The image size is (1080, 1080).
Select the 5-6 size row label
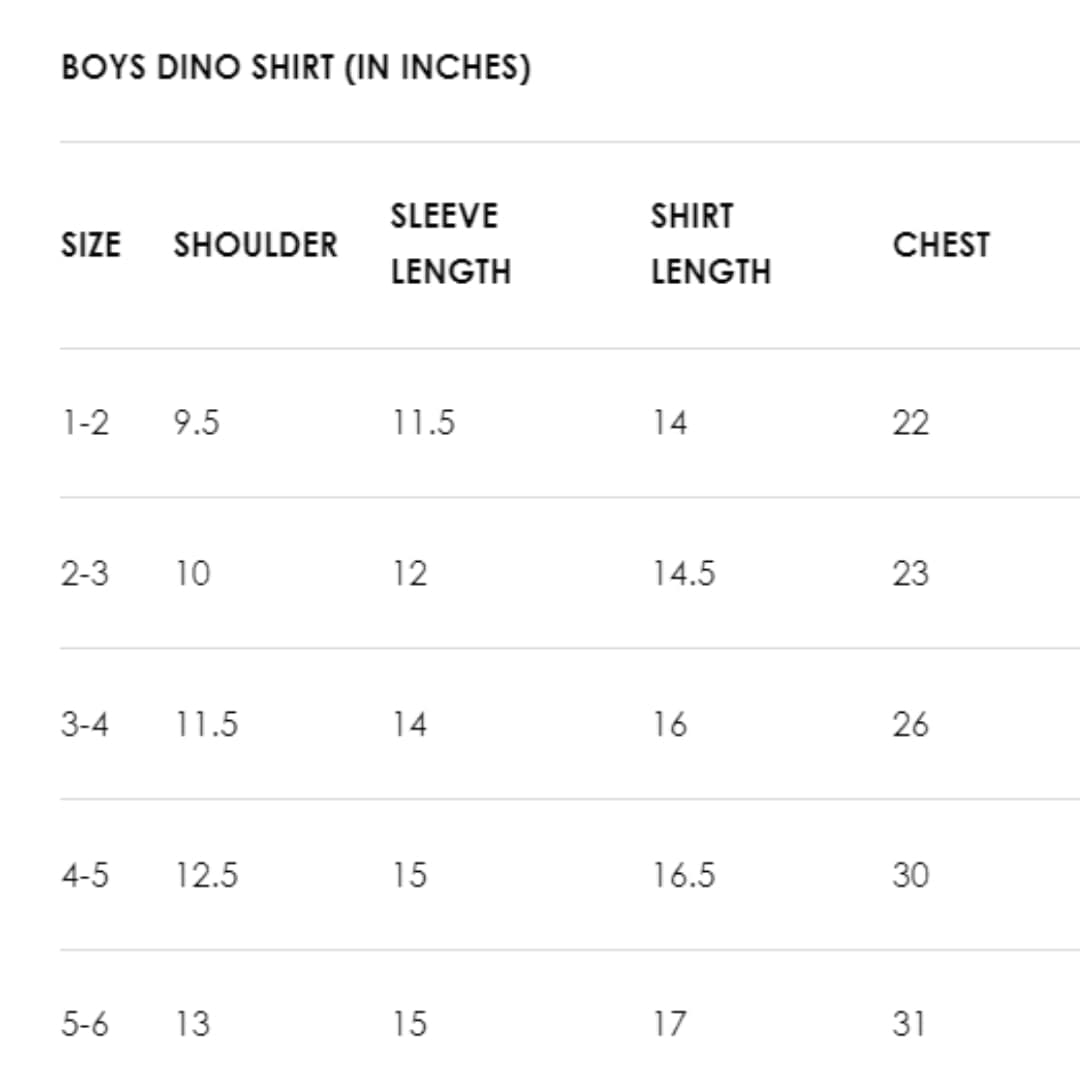(85, 1025)
